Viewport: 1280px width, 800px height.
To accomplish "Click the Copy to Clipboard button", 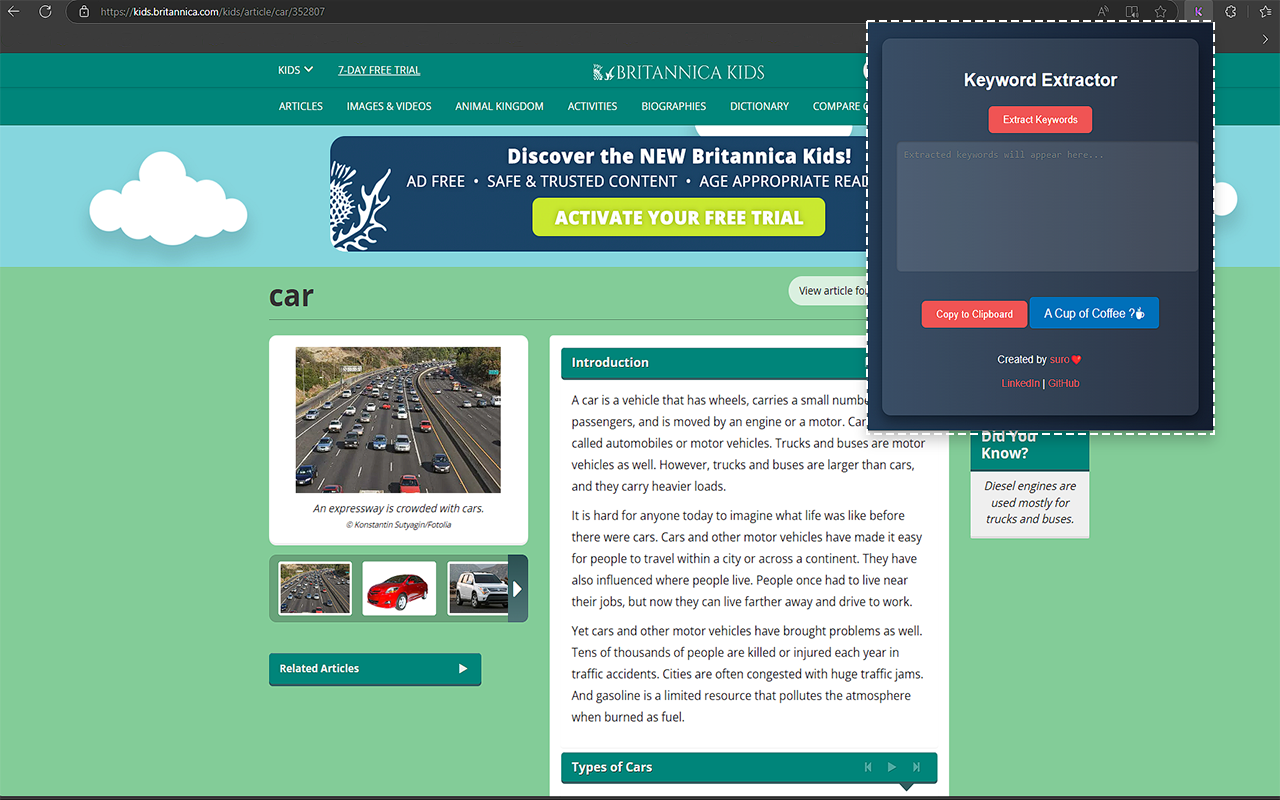I will coord(974,314).
